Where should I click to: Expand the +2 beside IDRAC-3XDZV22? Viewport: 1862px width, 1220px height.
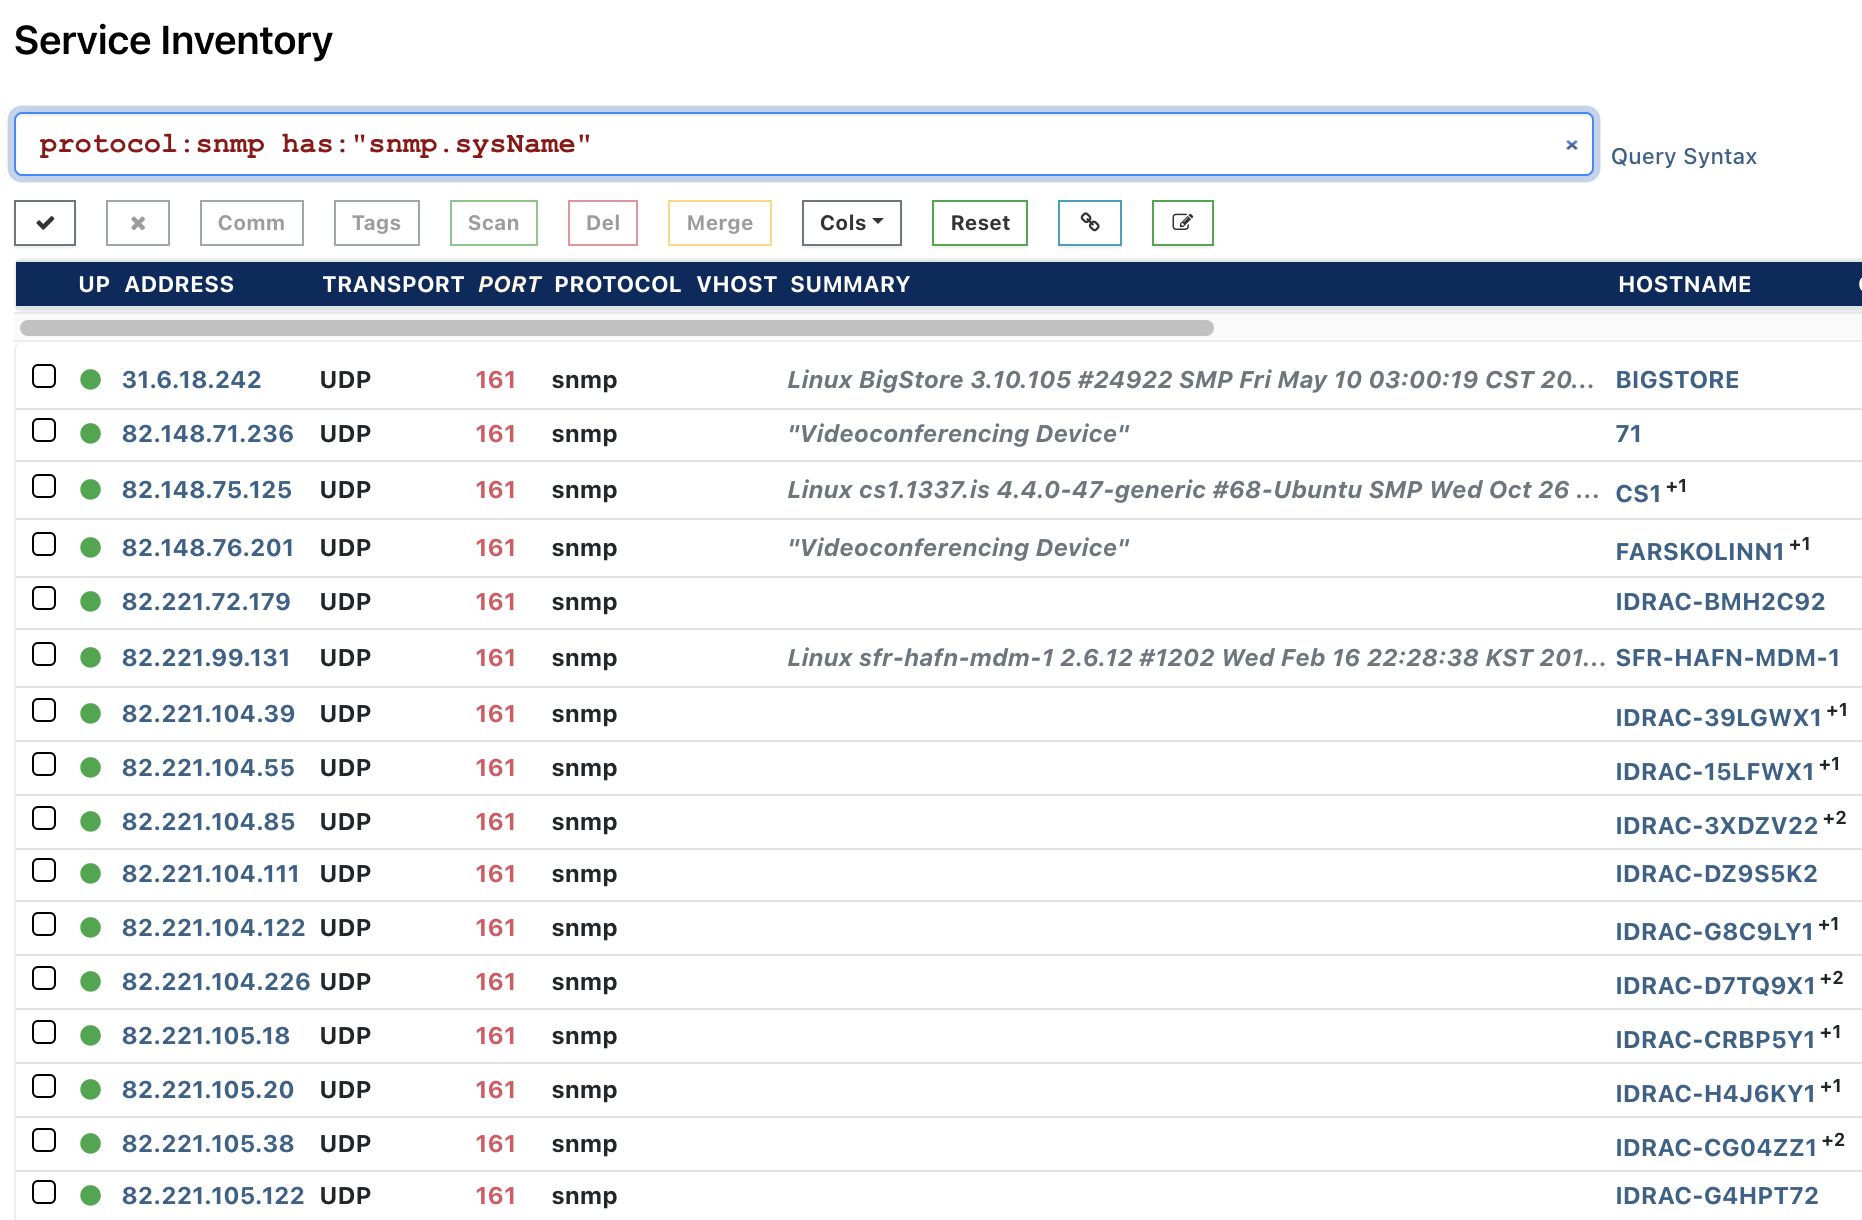point(1837,816)
